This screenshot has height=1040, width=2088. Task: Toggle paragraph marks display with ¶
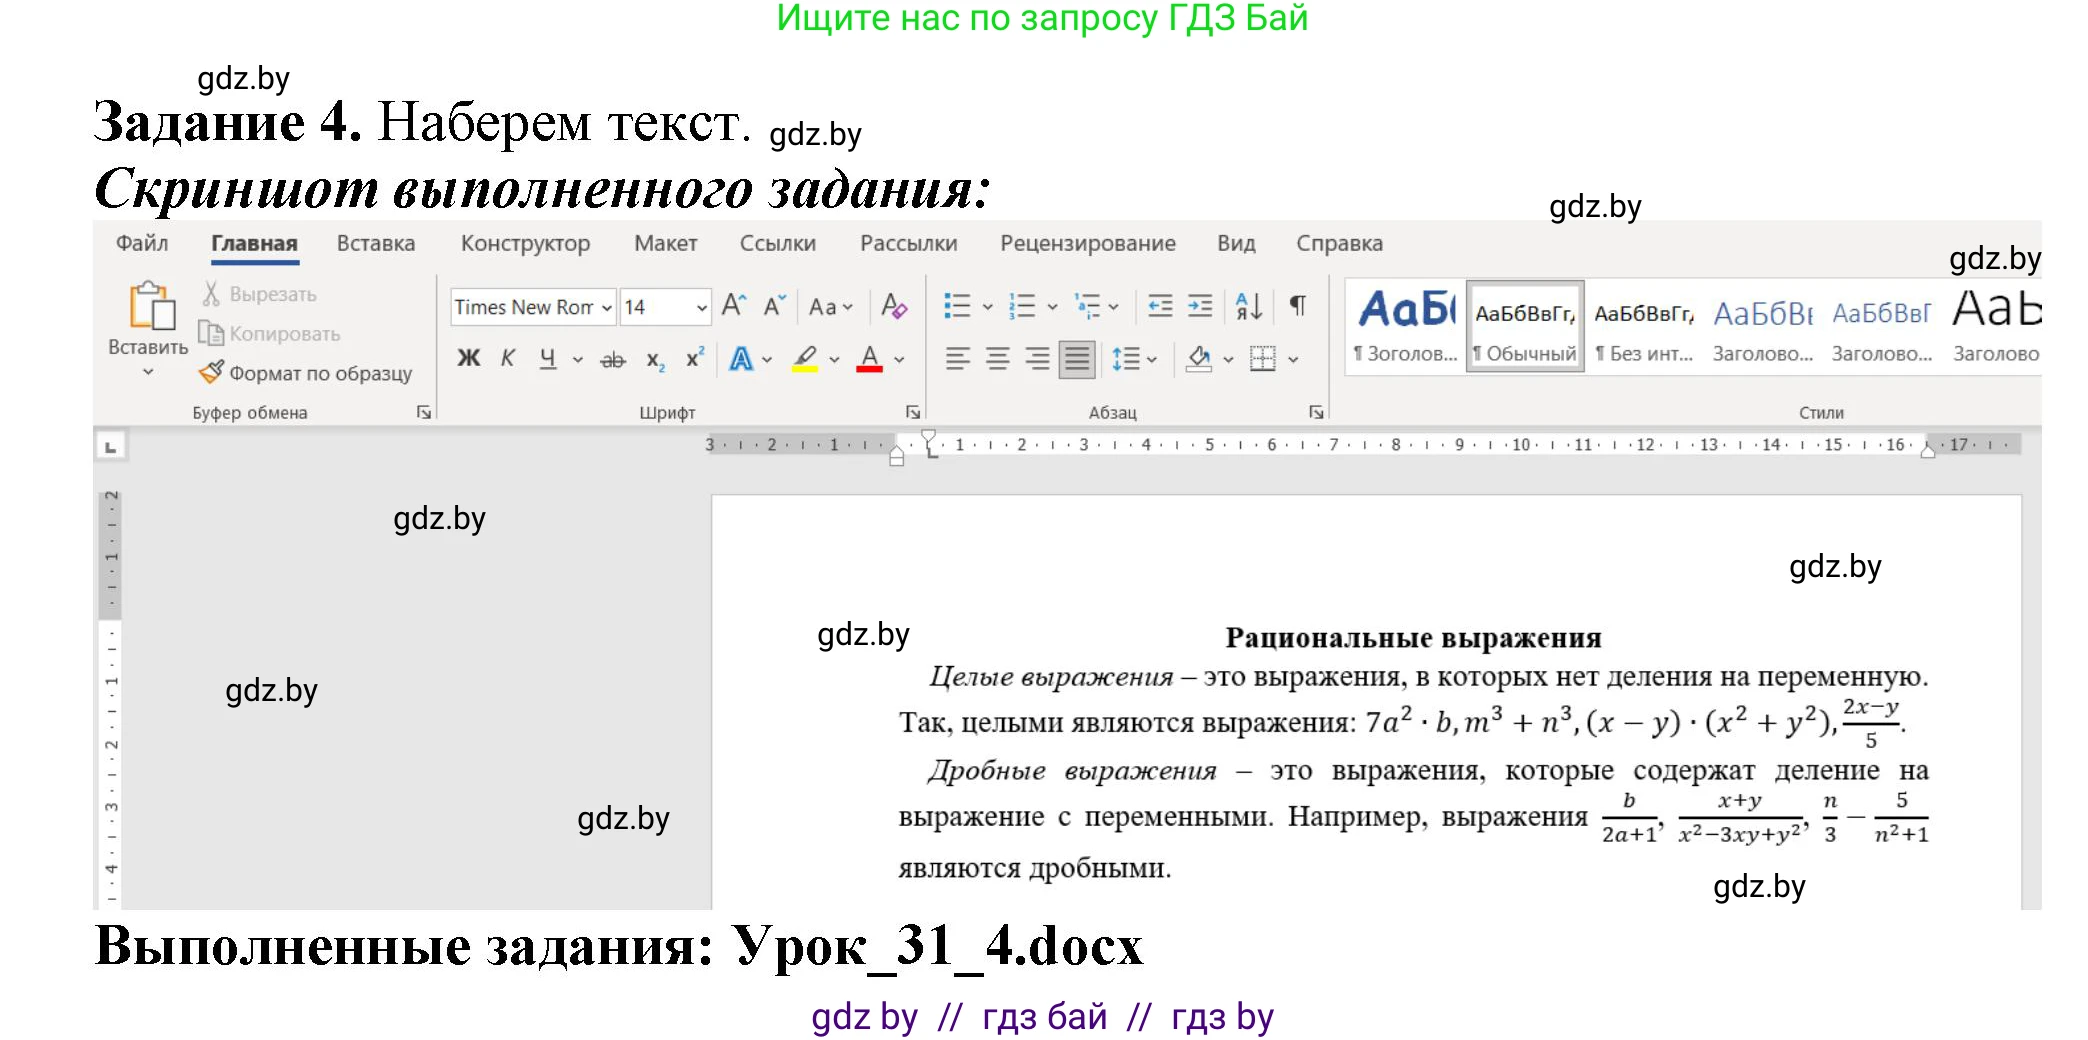pyautogui.click(x=1296, y=306)
